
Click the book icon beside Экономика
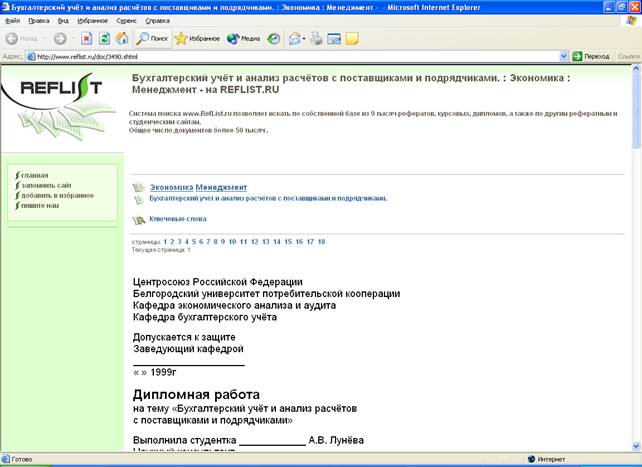[138, 187]
